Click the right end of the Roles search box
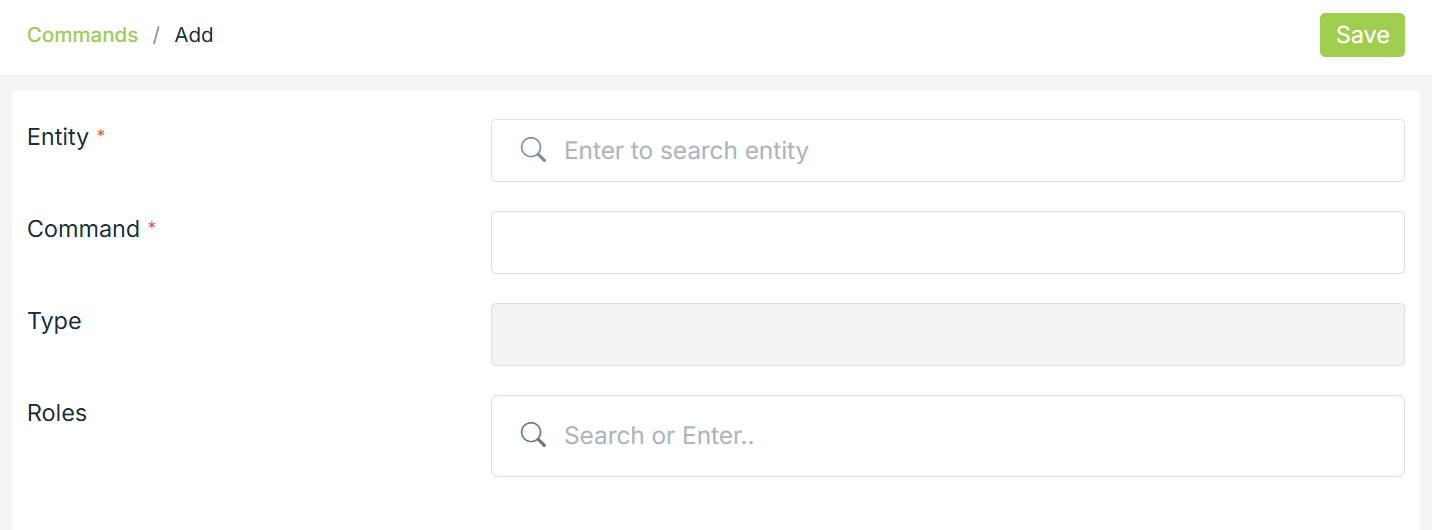The image size is (1432, 530). 1370,436
